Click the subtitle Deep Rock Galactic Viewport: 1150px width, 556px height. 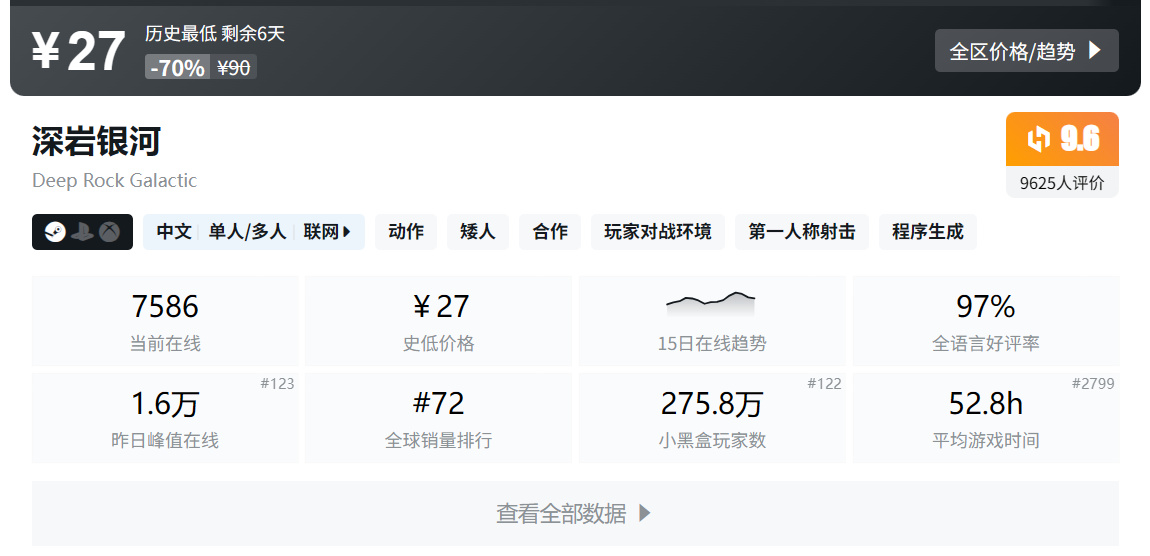tap(114, 180)
